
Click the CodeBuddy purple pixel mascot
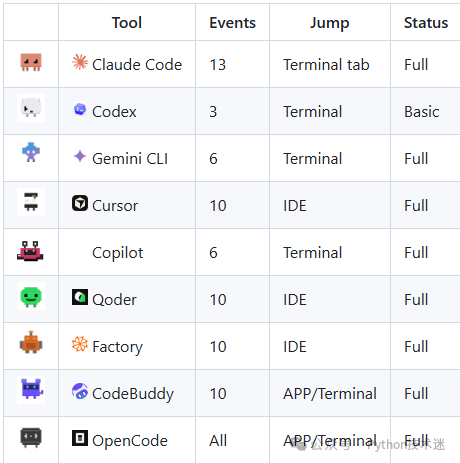(x=31, y=390)
